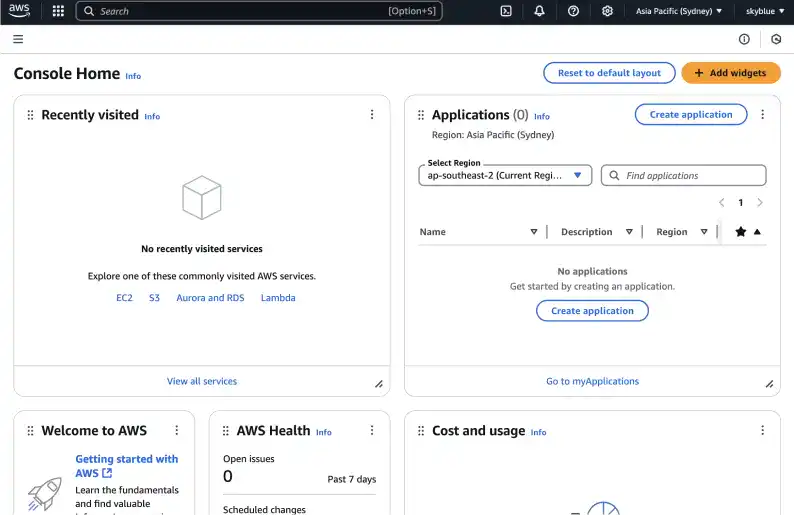Sort by the favorites star column

pos(740,231)
